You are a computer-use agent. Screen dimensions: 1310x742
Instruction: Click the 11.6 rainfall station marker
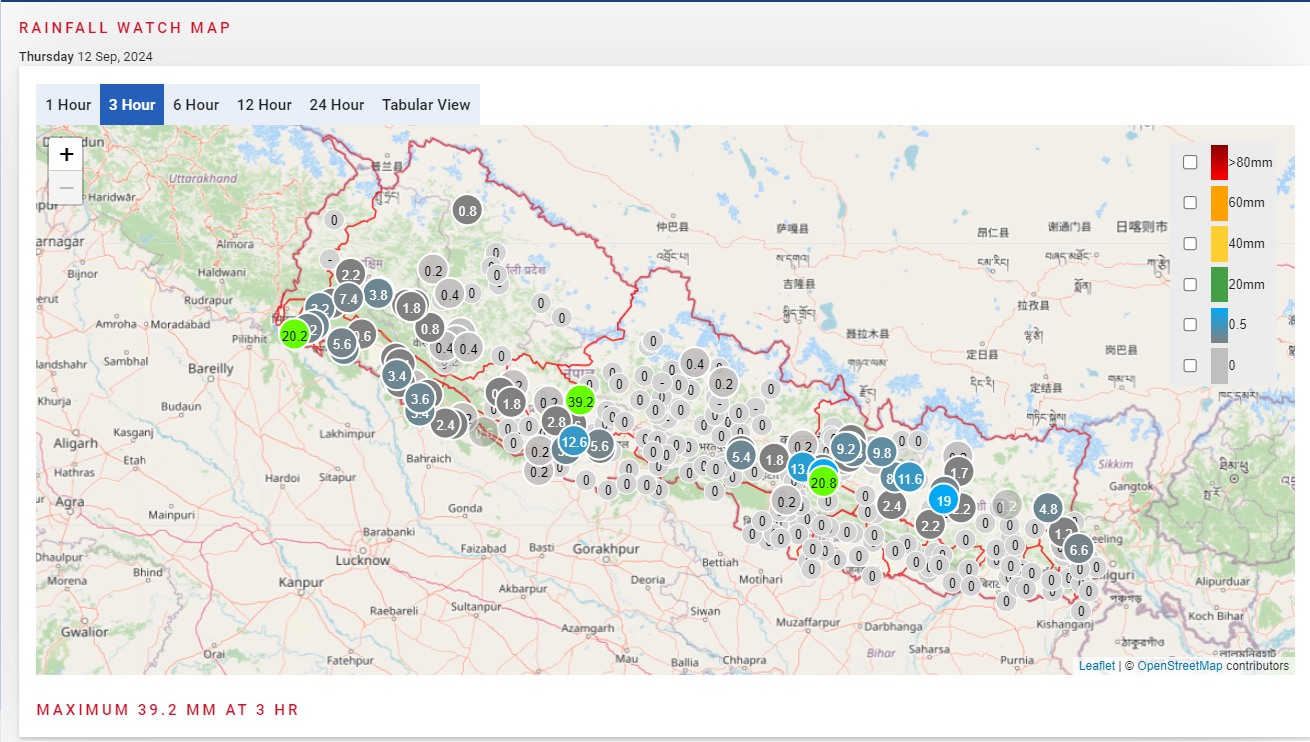tap(909, 479)
